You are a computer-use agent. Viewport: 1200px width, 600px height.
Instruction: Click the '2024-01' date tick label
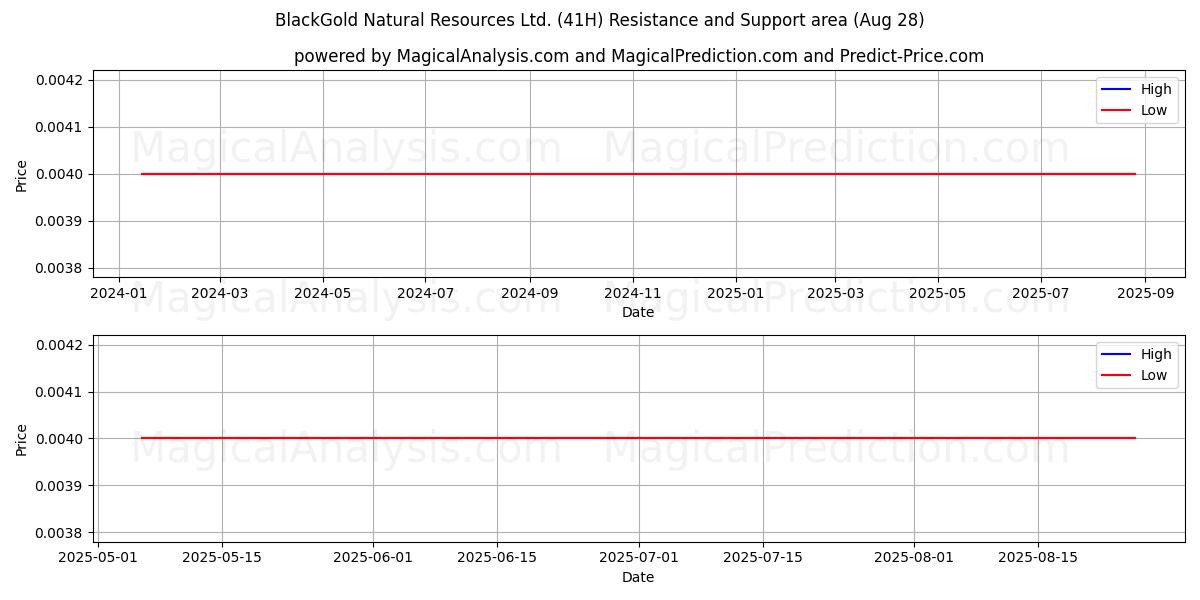click(x=119, y=294)
